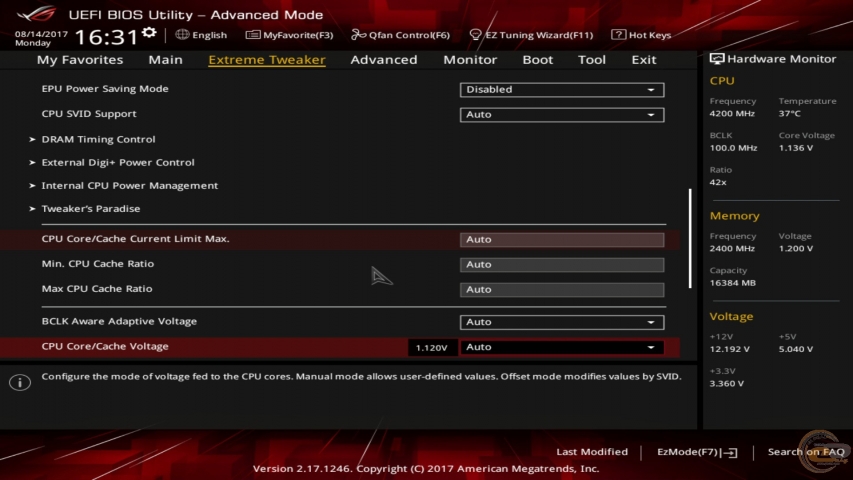Open EPU Power Saving Mode dropdown
Screen dimensions: 853x480
(x=561, y=89)
